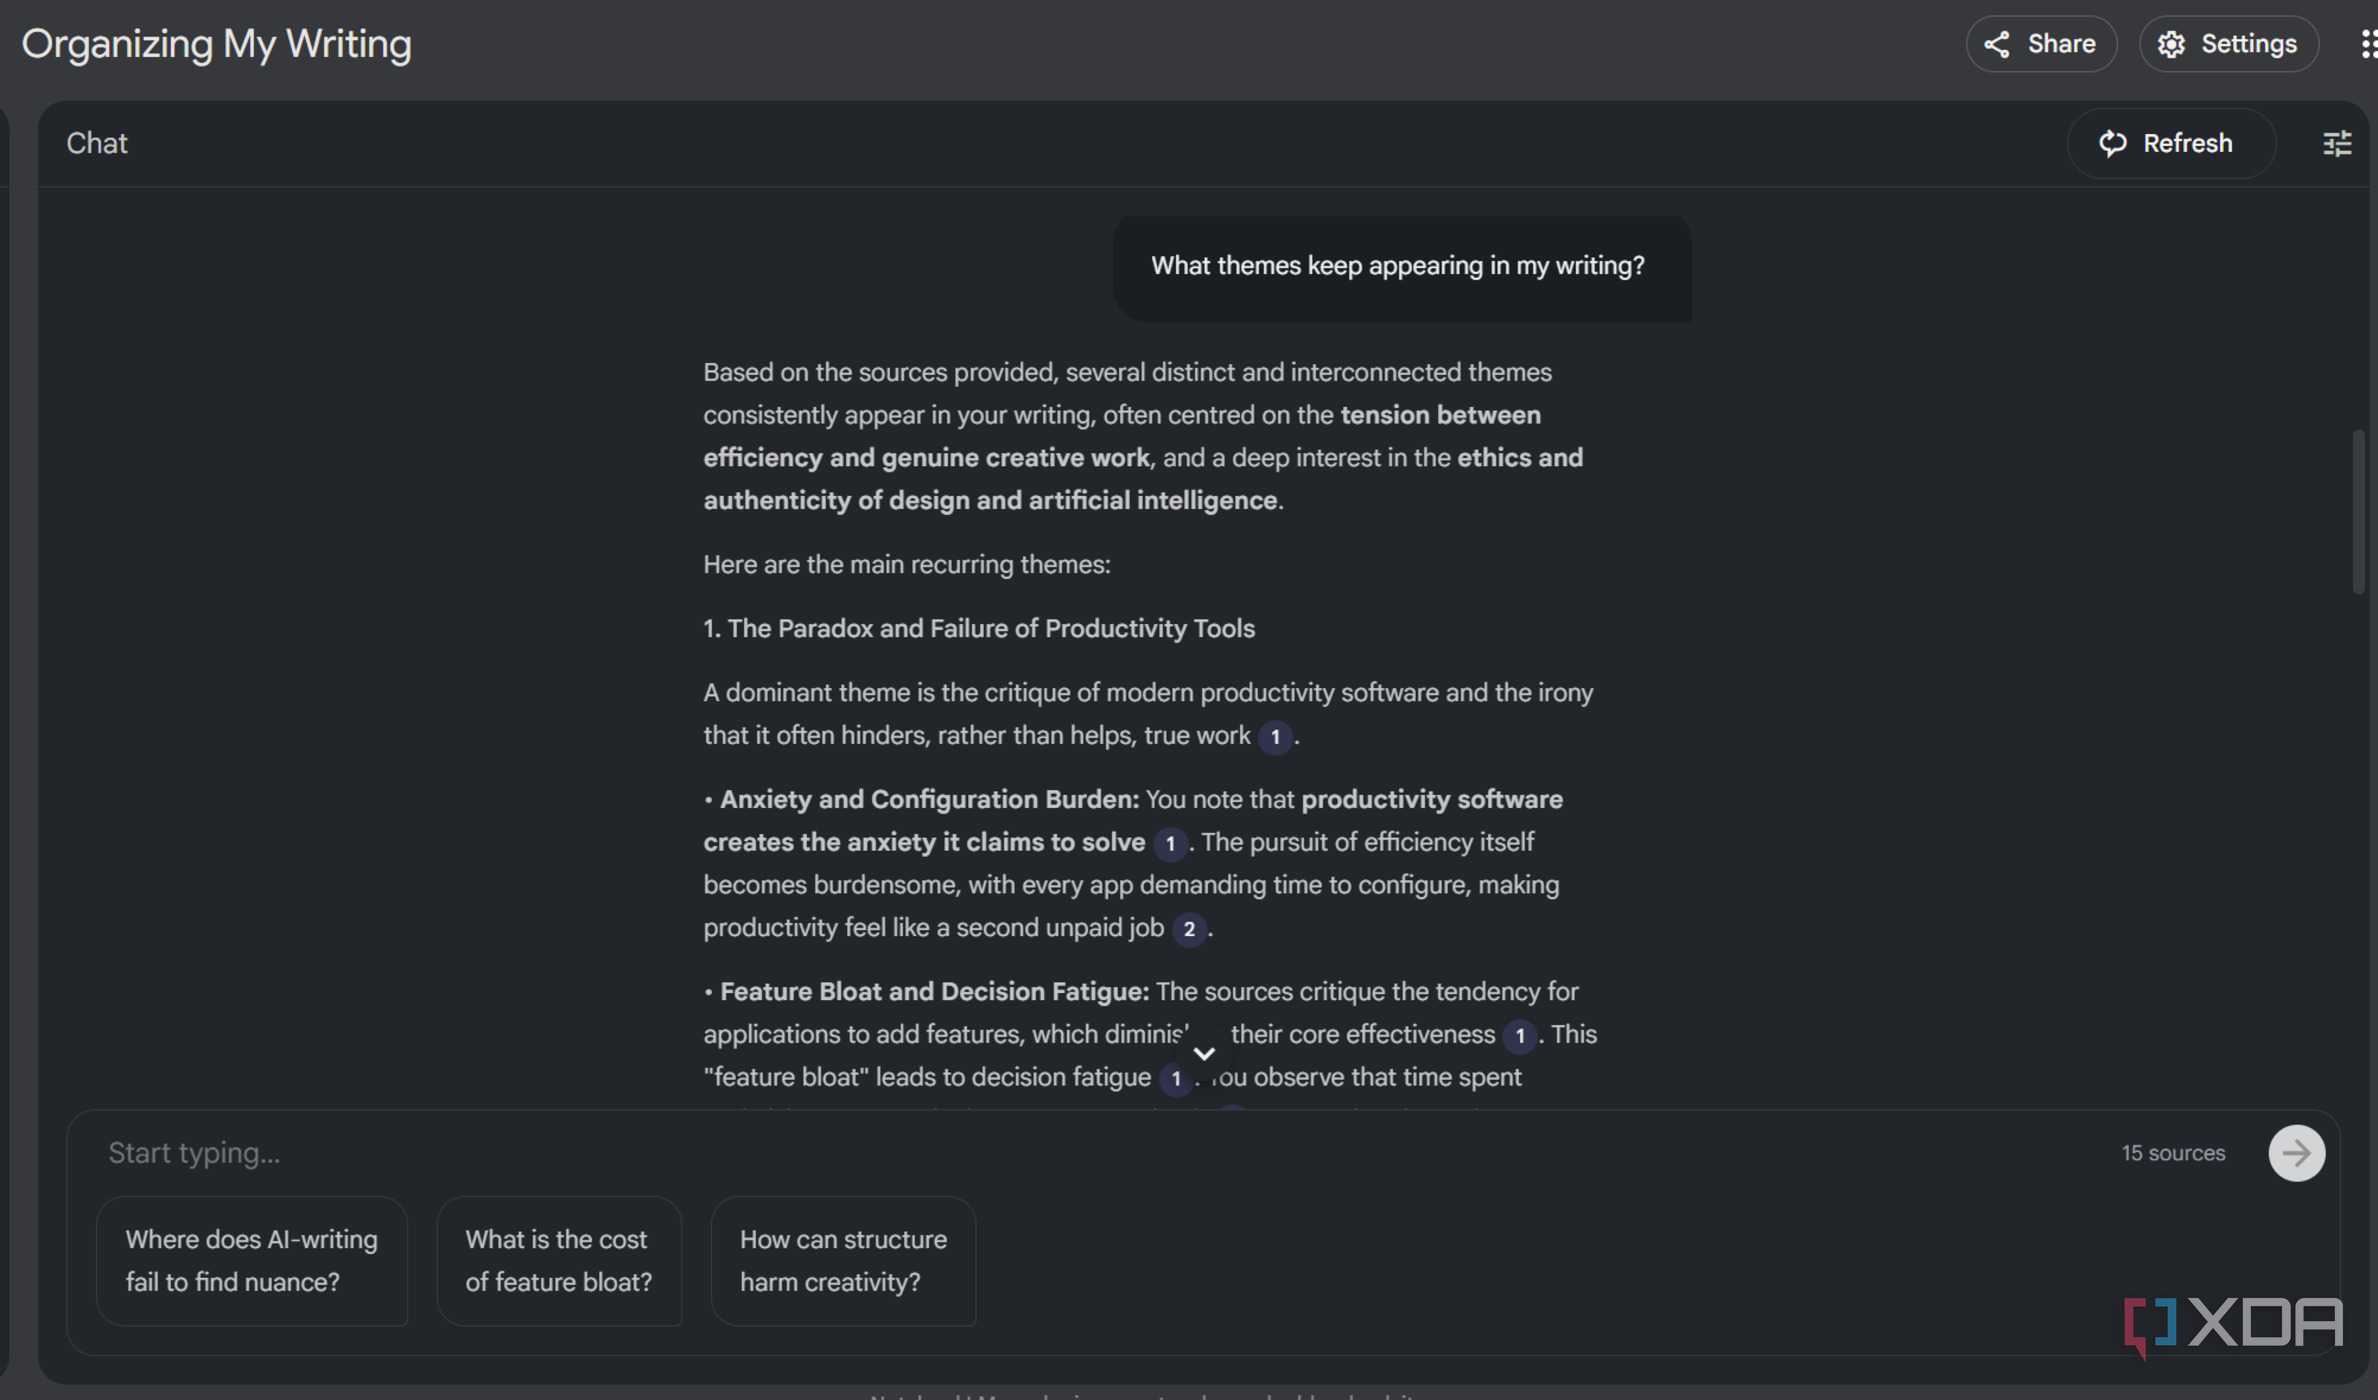This screenshot has height=1400, width=2378.
Task: Select "Where does AI-writing fail" suggestion
Action: pos(252,1261)
